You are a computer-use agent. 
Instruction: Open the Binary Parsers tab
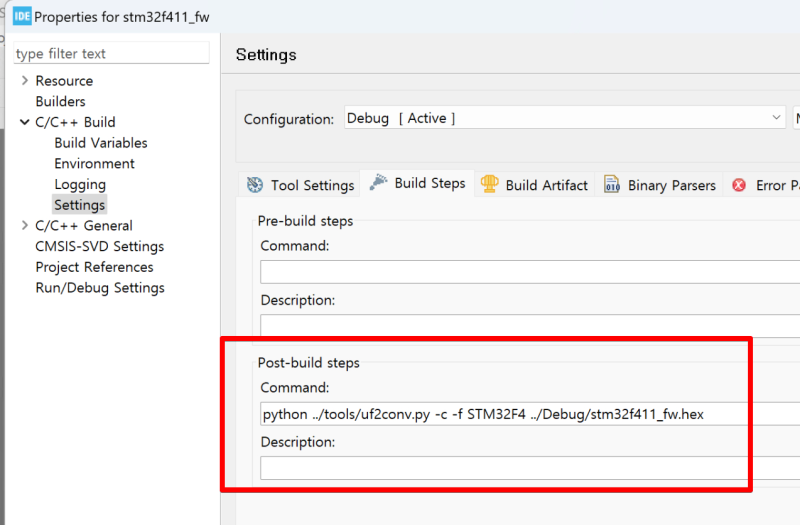[659, 185]
